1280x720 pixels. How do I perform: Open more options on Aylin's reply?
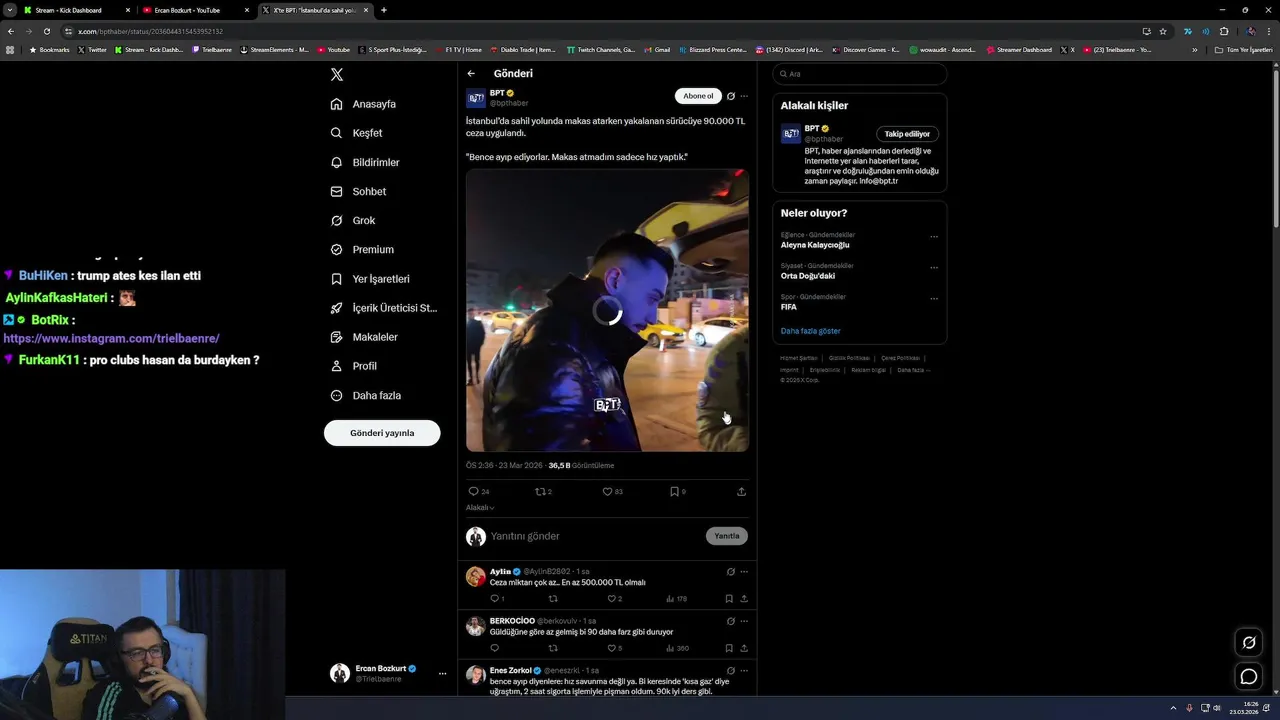(744, 572)
